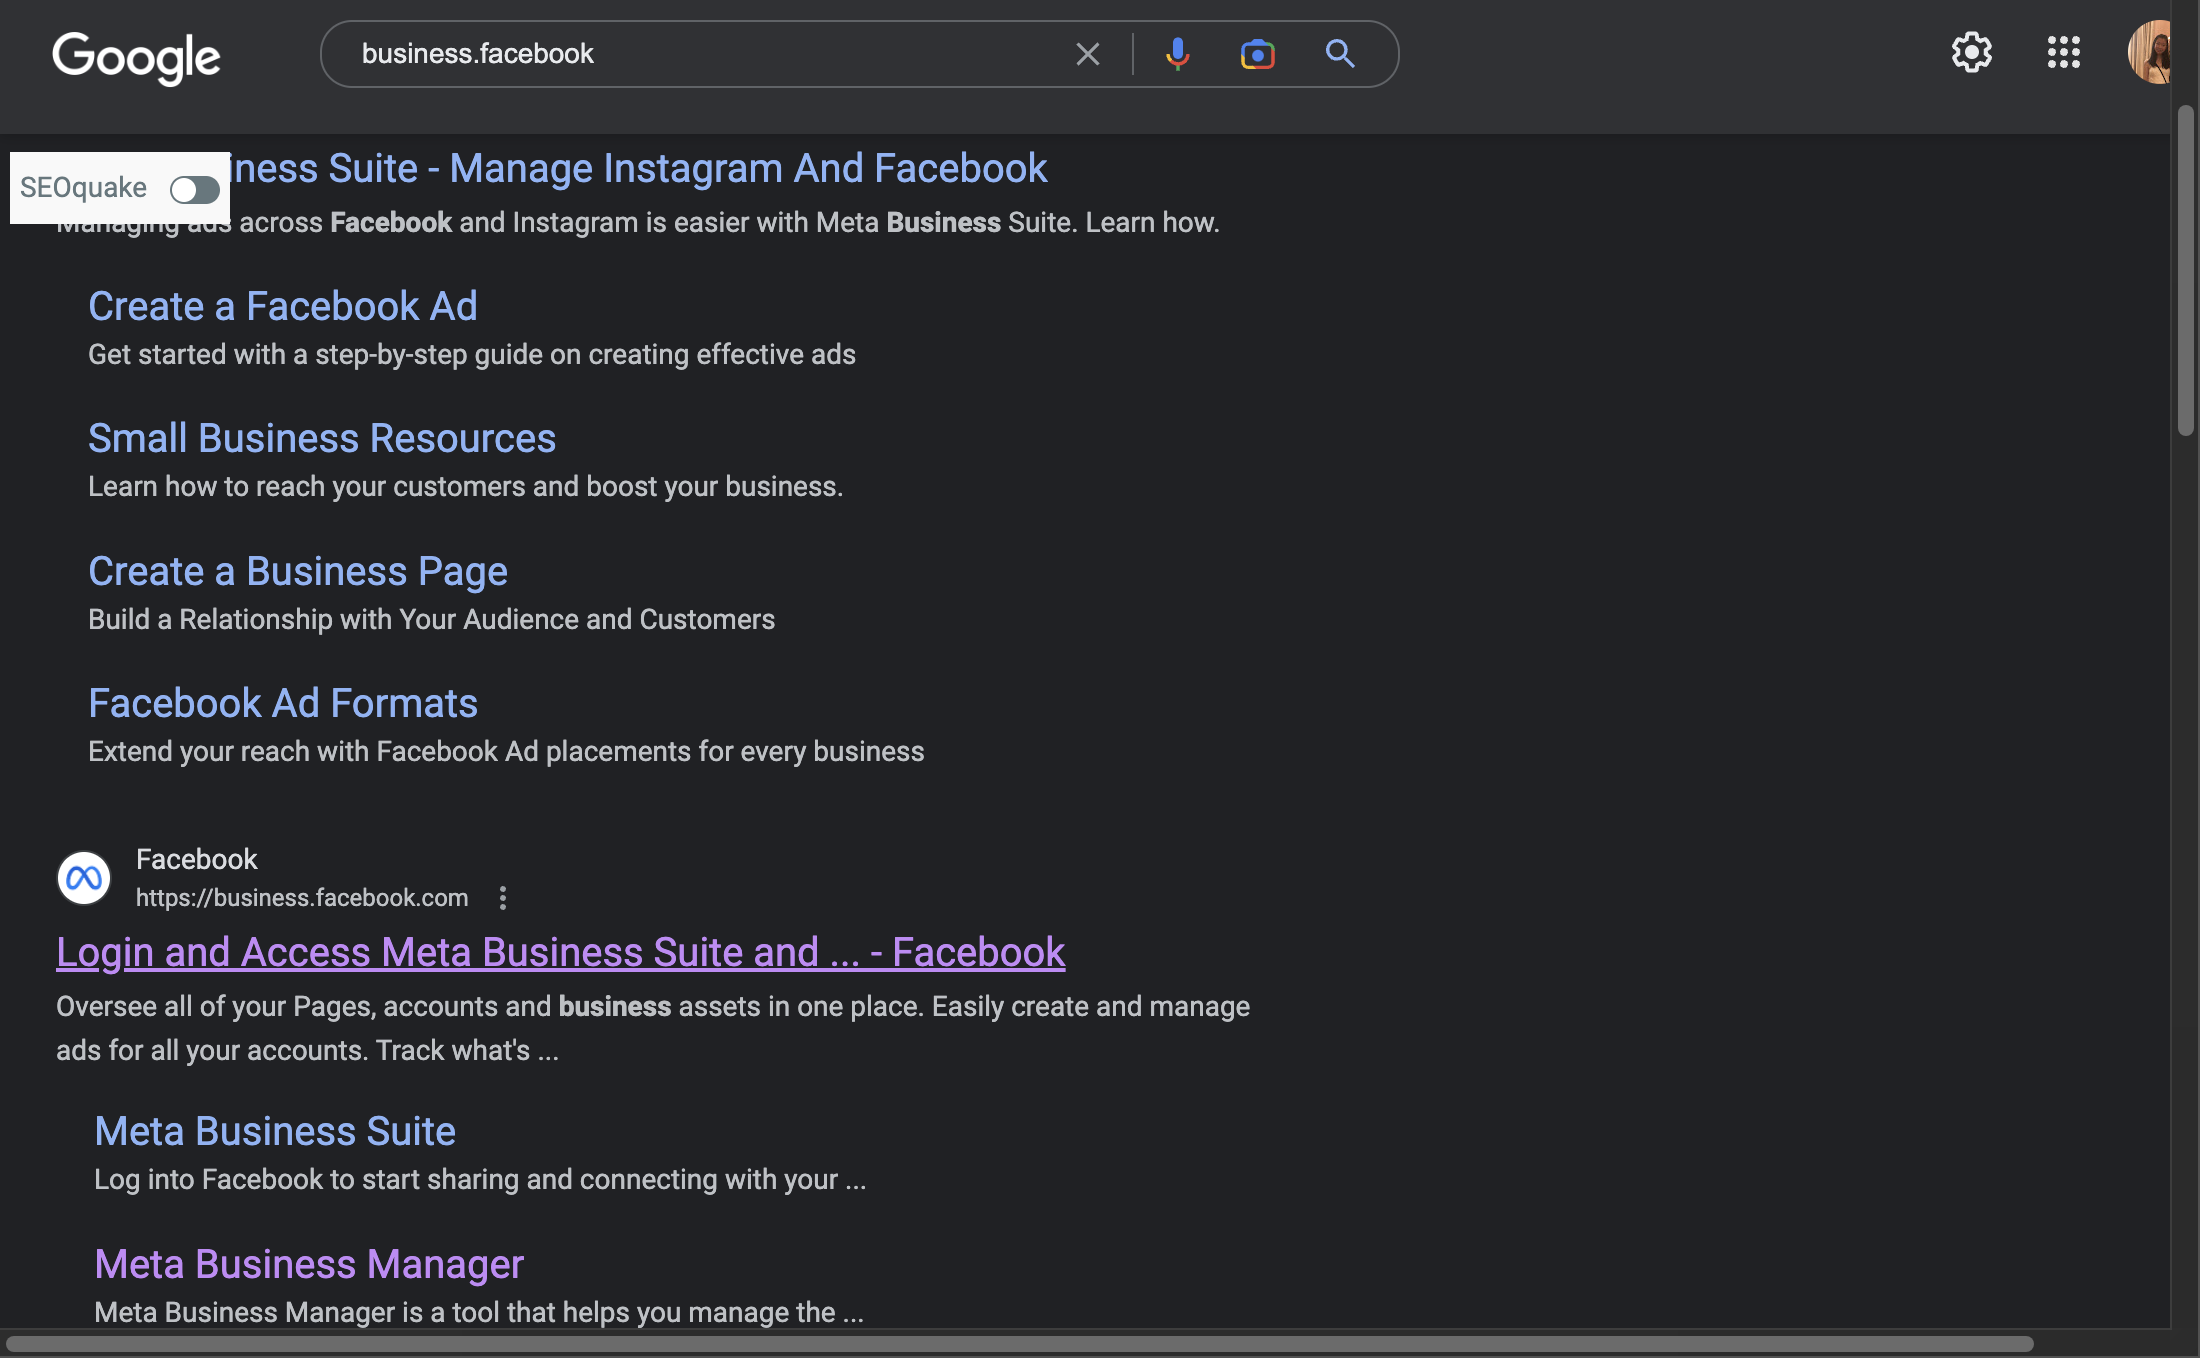
Task: Click the 'Oversee all of your Pages' description
Action: coord(653,1028)
